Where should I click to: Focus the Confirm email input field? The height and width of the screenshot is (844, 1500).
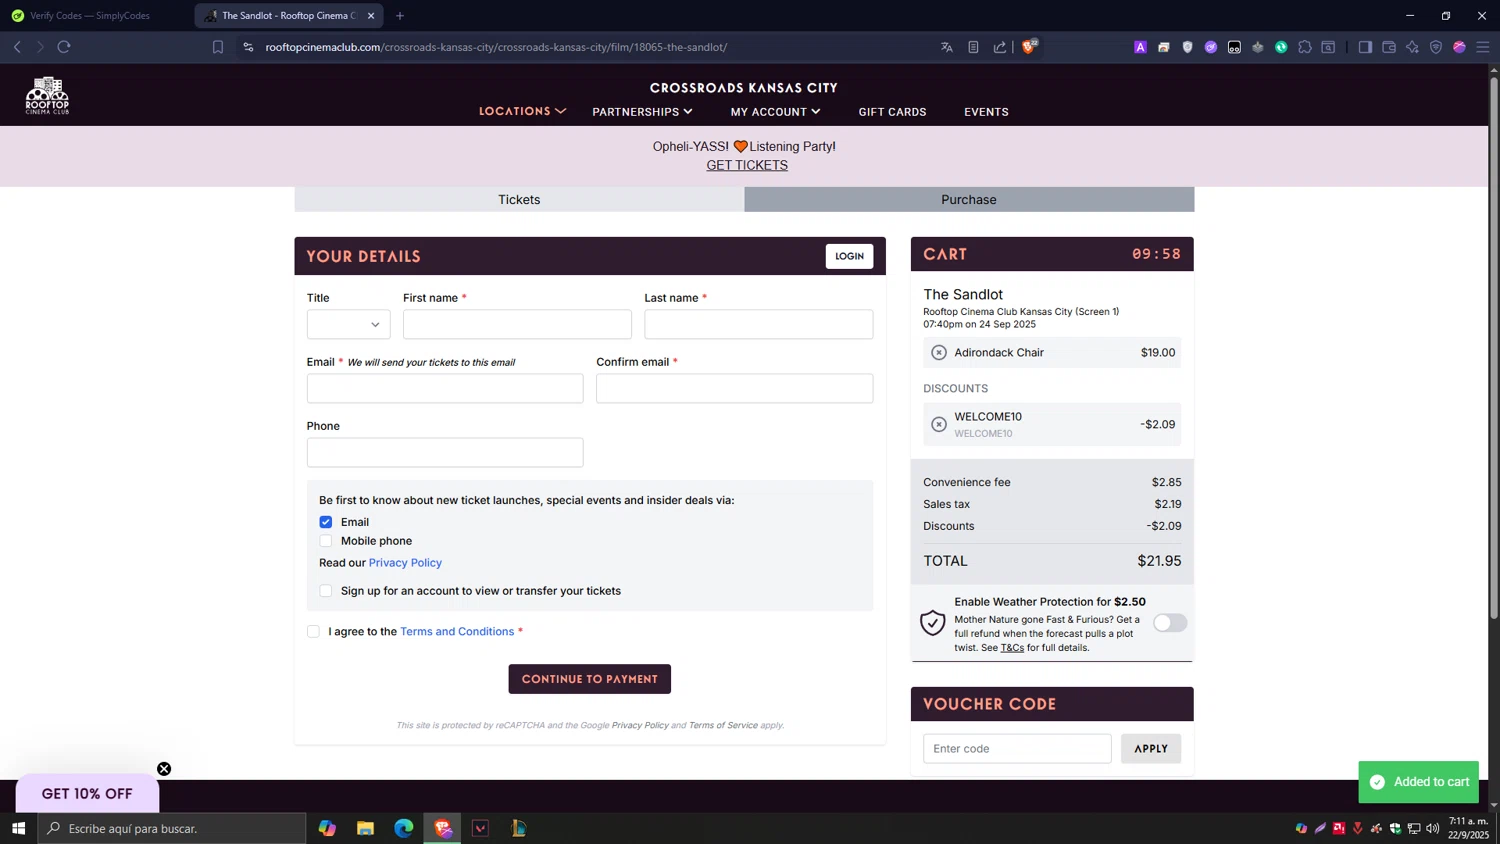click(x=734, y=388)
